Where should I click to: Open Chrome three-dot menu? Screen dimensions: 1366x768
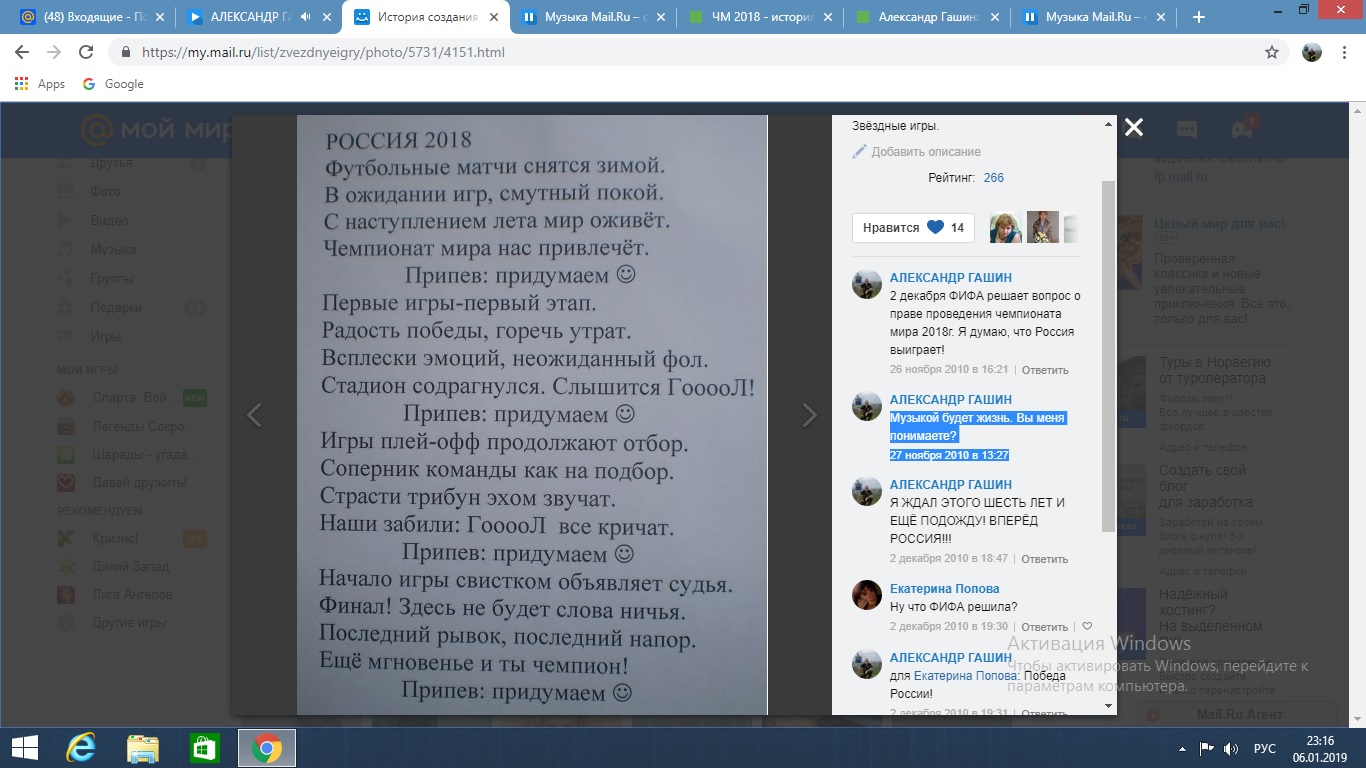tap(1345, 52)
